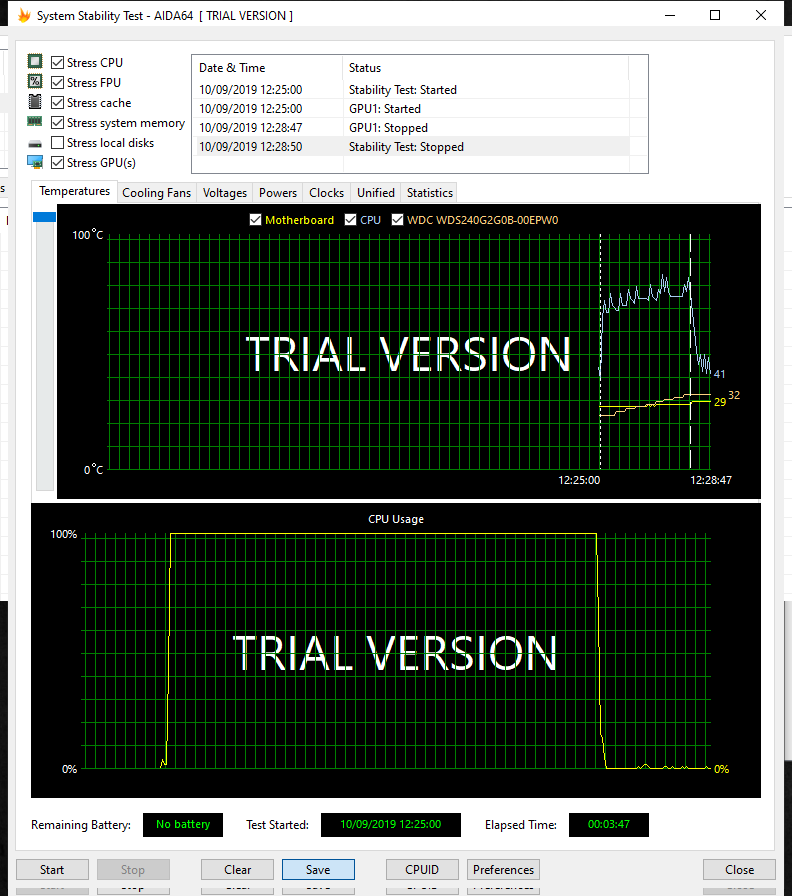Viewport: 792px width, 896px height.
Task: Disable the Stress CPU checkbox
Action: click(x=58, y=63)
